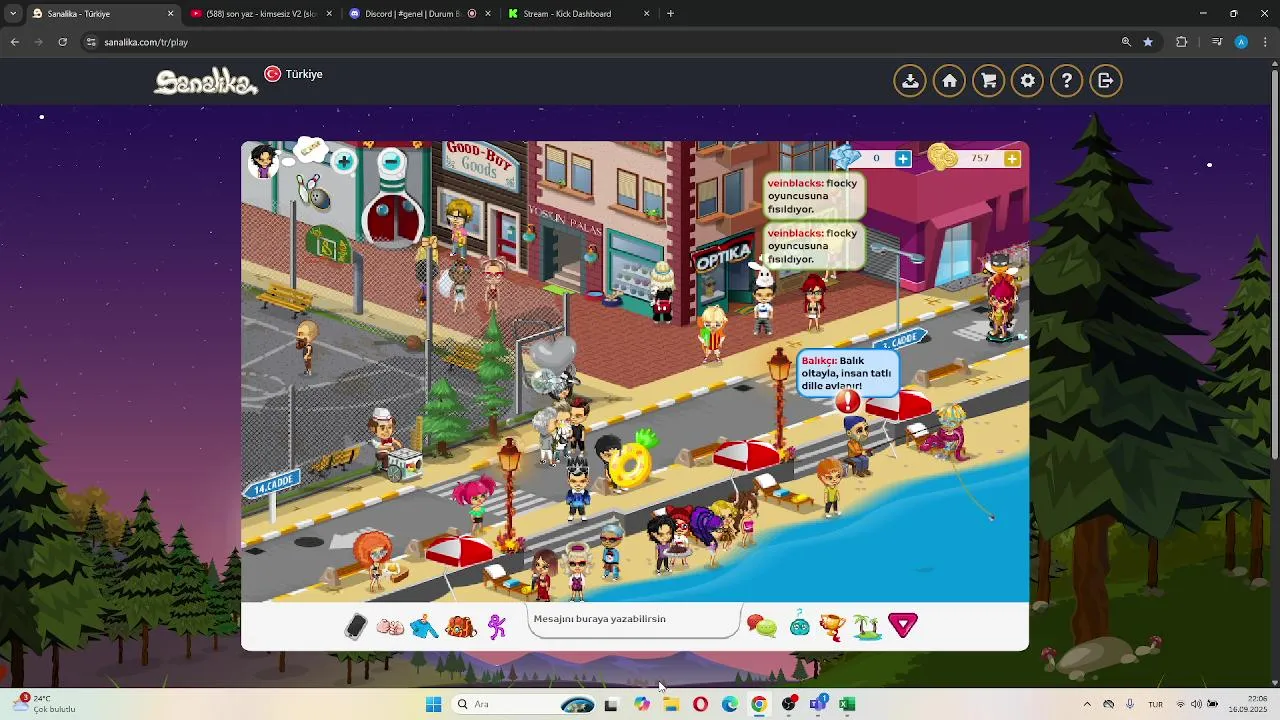Click the blue smiley creature icon

(800, 626)
